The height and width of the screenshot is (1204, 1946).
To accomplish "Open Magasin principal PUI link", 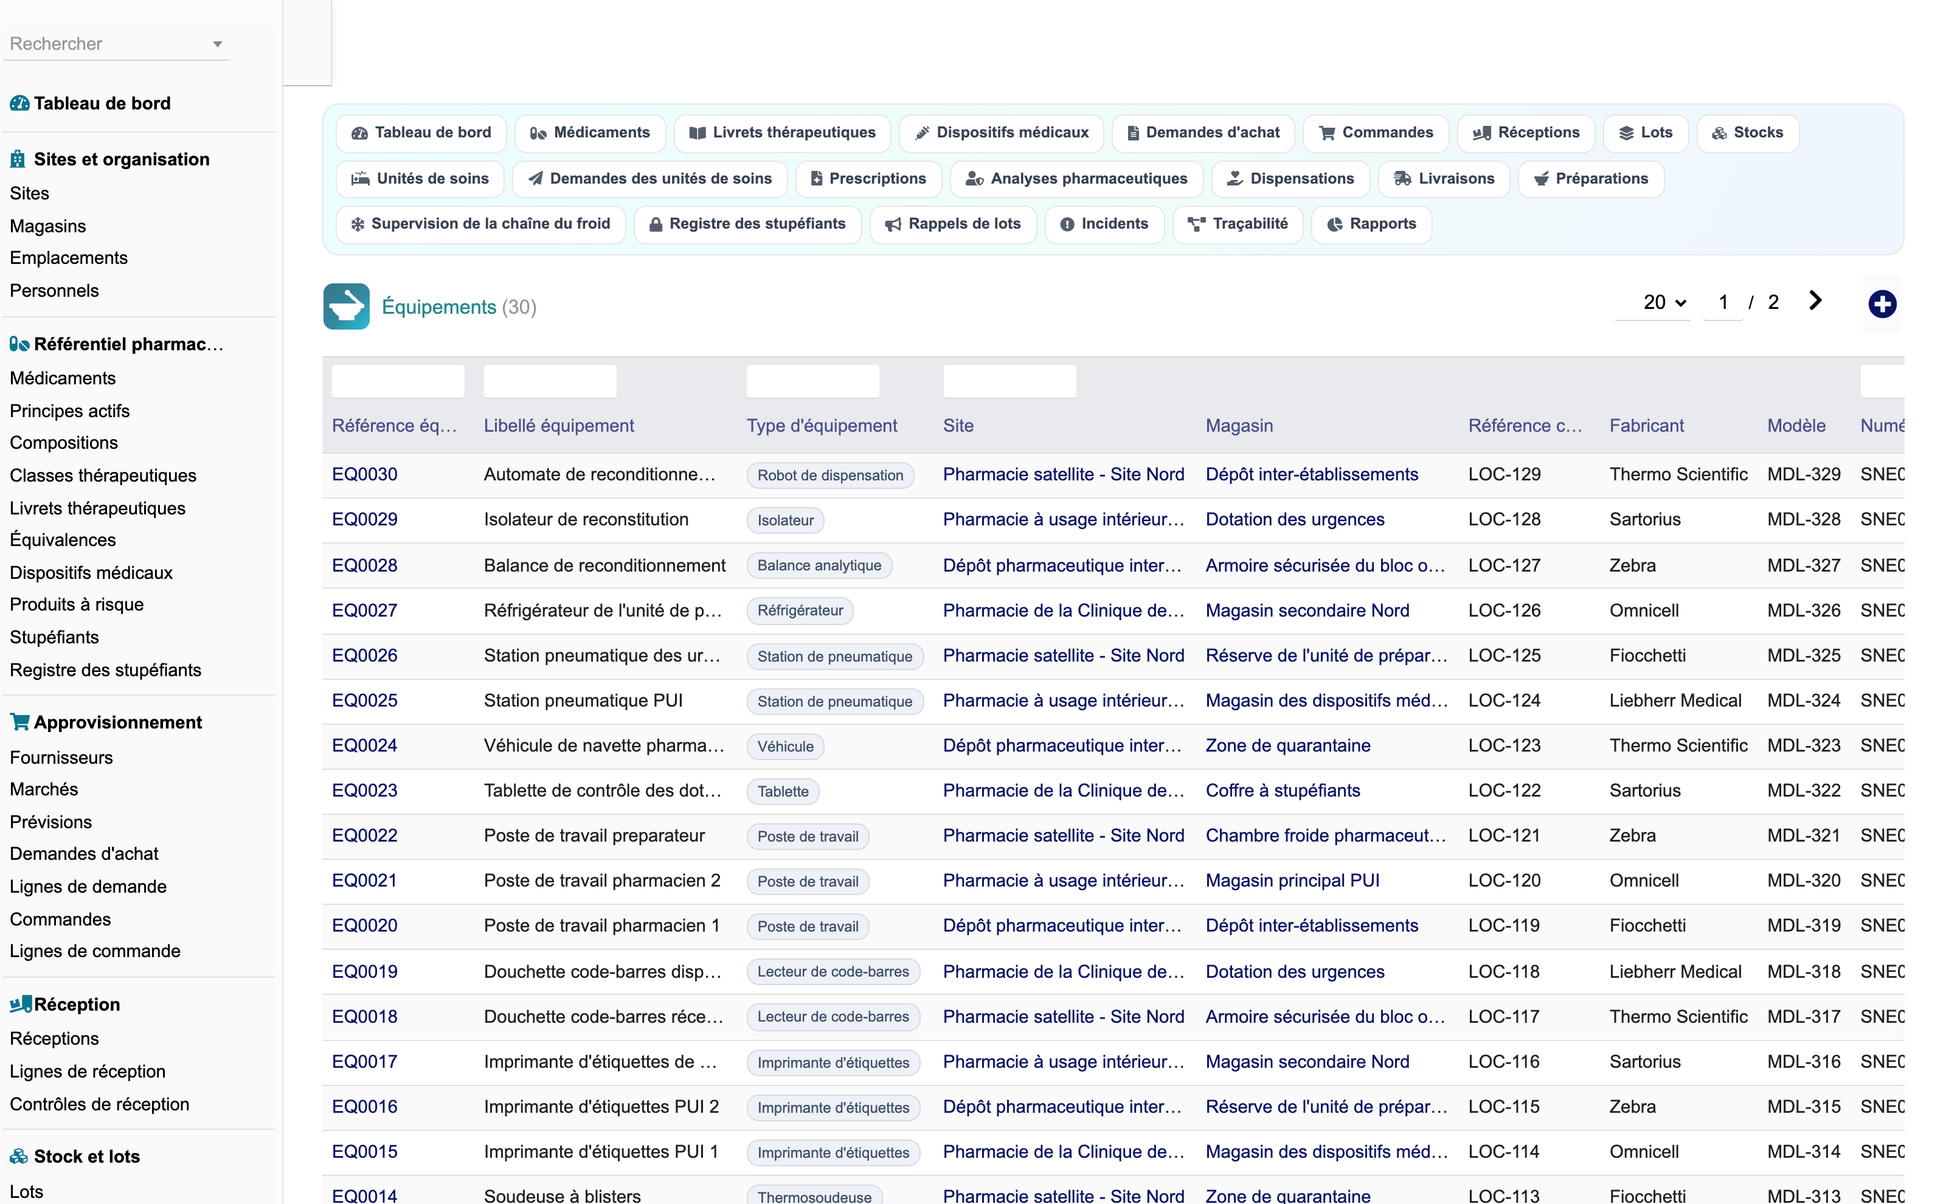I will pyautogui.click(x=1292, y=881).
